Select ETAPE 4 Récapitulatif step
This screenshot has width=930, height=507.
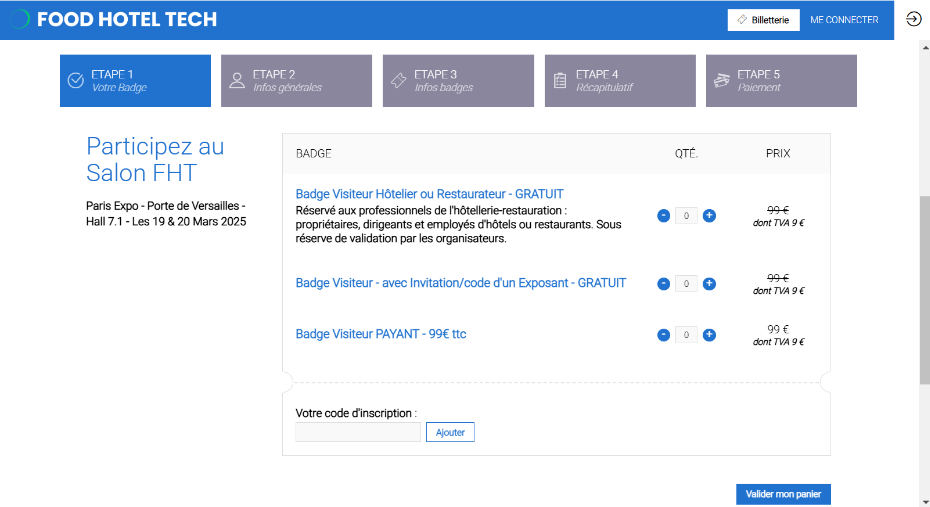(x=620, y=81)
